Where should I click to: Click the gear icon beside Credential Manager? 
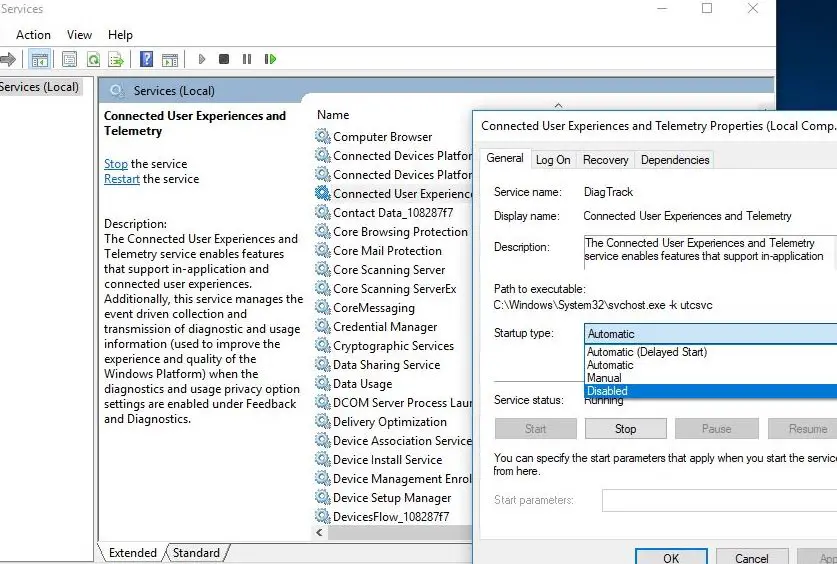322,326
